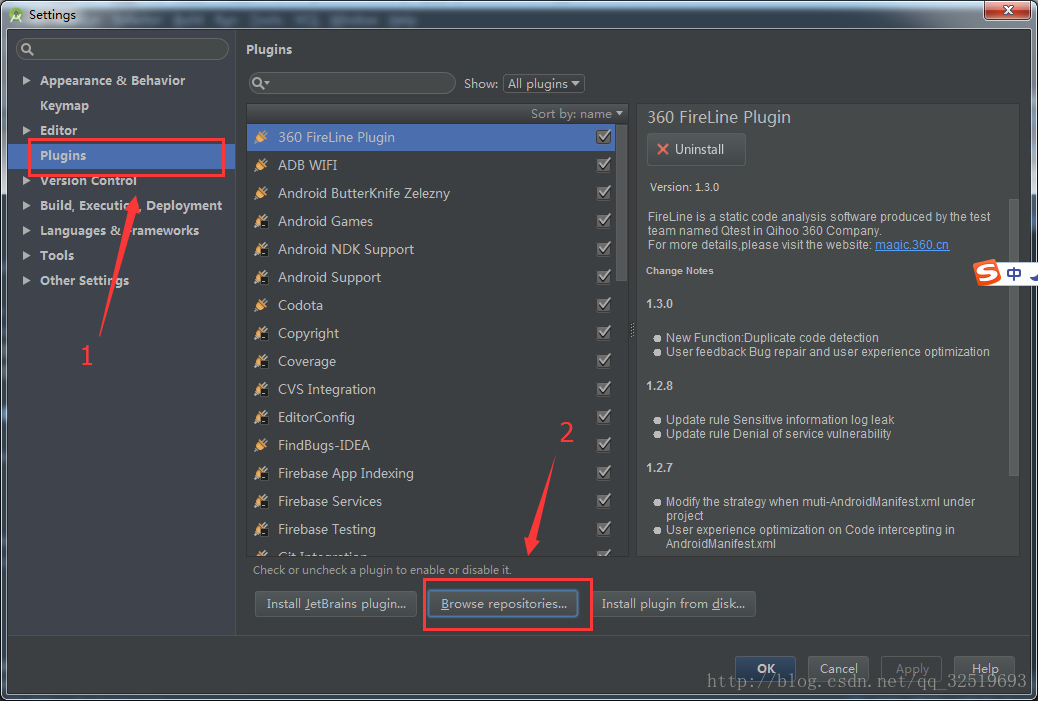Click the Android Studio logo in title bar
1038x701 pixels.
15,15
